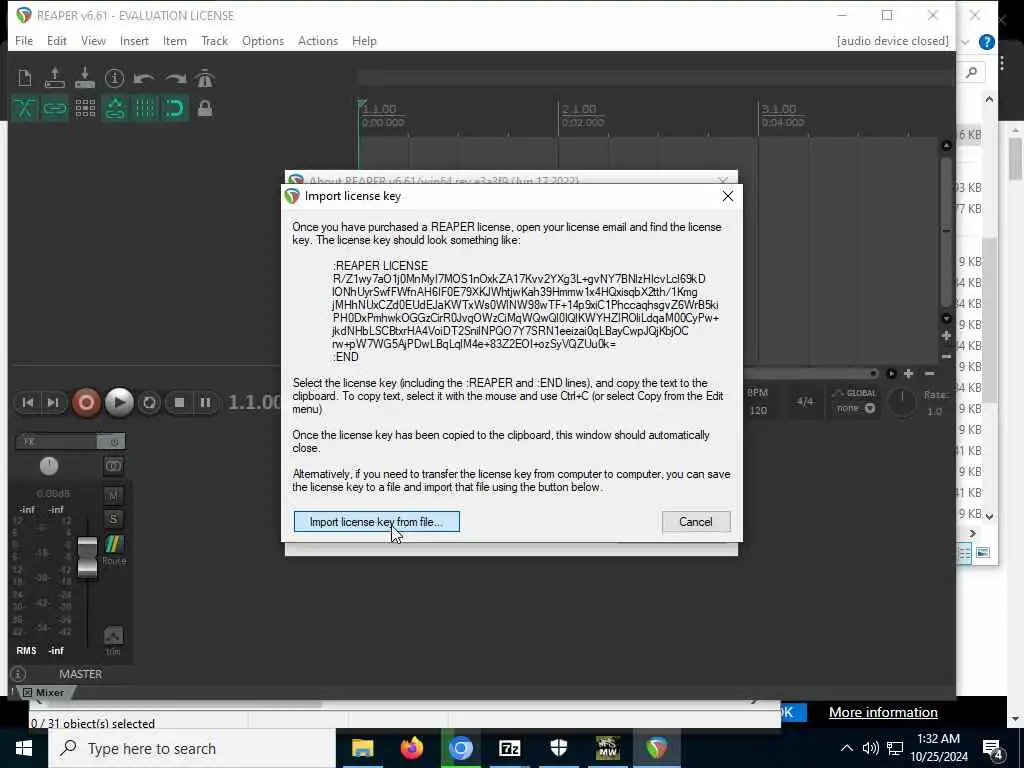Open File Explorer from taskbar

[x=362, y=748]
